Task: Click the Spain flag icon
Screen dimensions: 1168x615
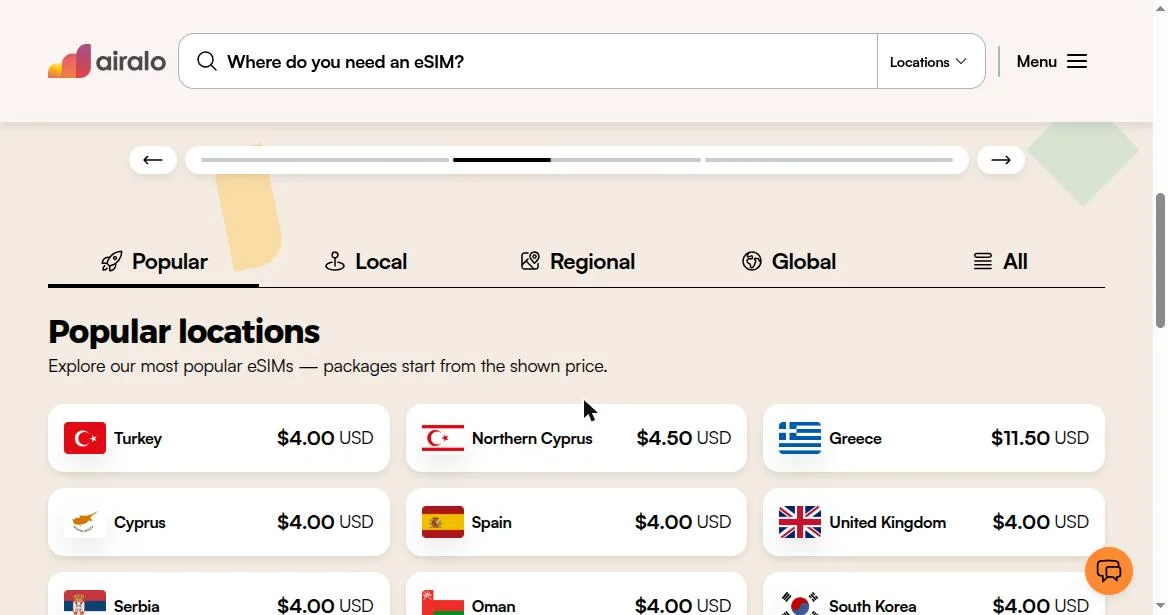Action: (442, 522)
